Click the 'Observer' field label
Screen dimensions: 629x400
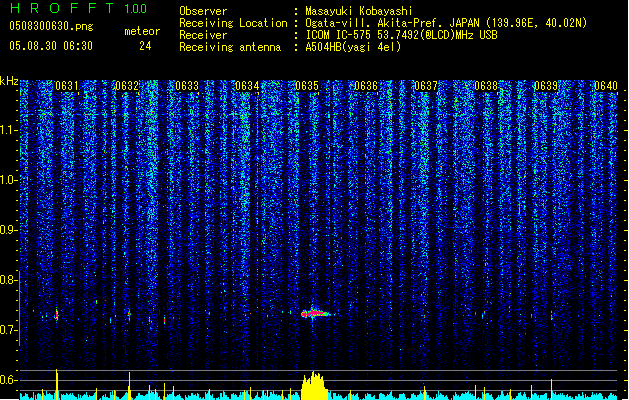[203, 11]
